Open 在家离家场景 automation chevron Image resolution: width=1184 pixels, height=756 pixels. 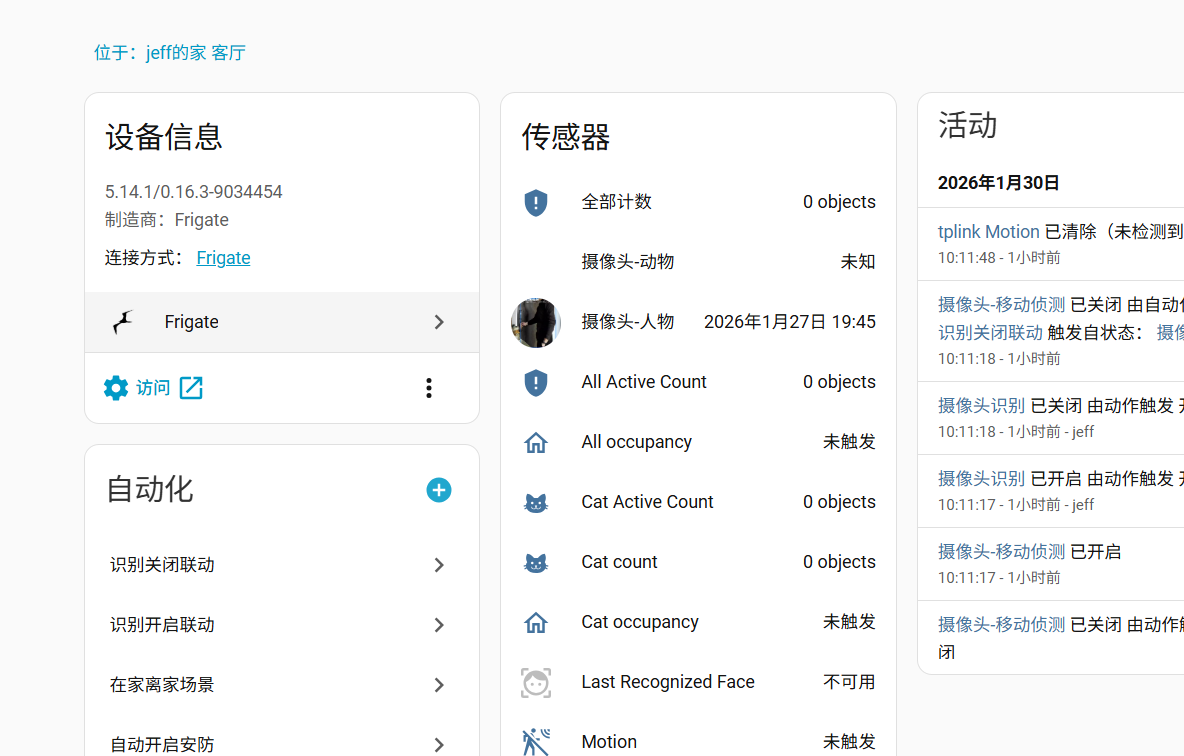439,685
